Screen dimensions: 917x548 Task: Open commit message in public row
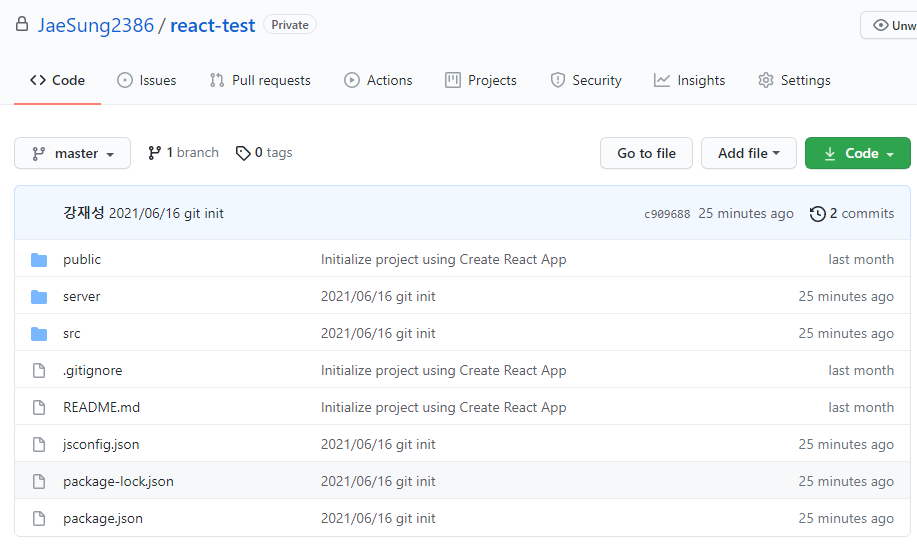(x=443, y=259)
